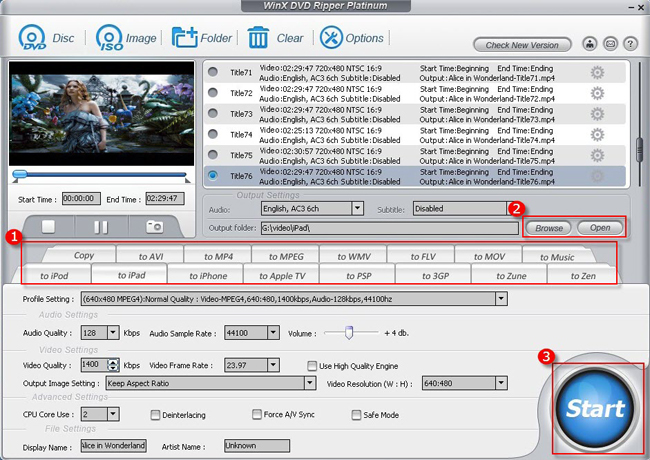Open settings gear for Title73

[597, 114]
